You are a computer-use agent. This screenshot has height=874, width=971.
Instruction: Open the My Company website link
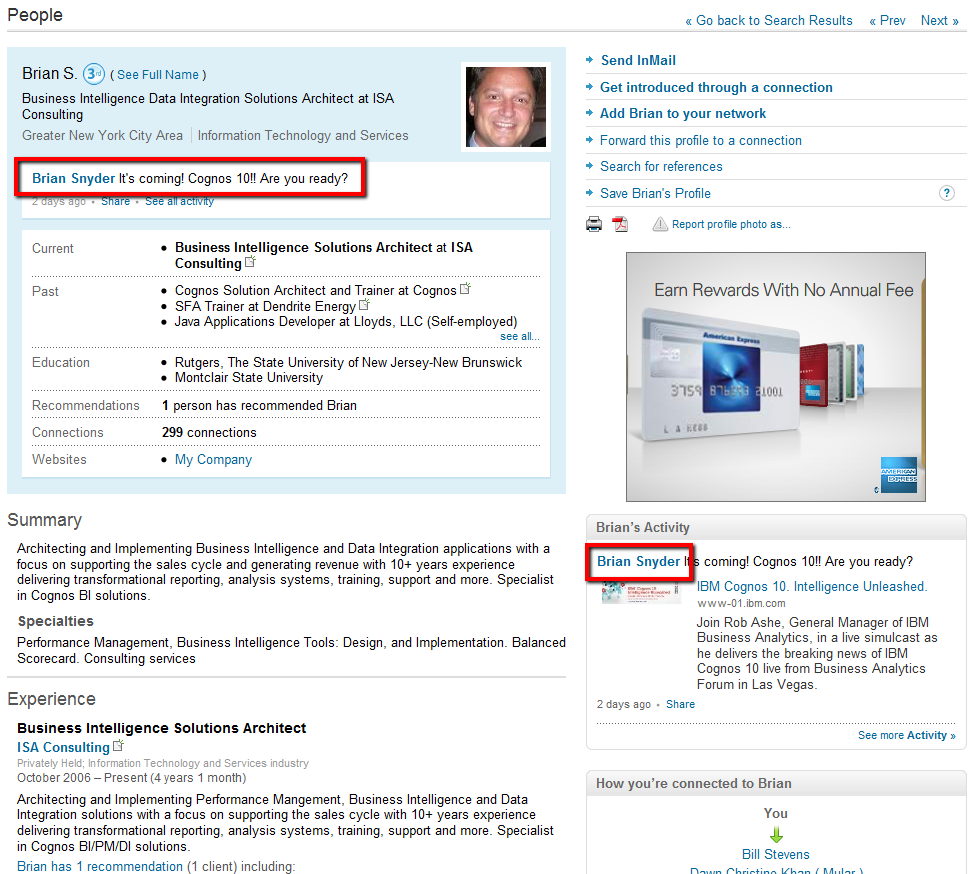[x=213, y=460]
